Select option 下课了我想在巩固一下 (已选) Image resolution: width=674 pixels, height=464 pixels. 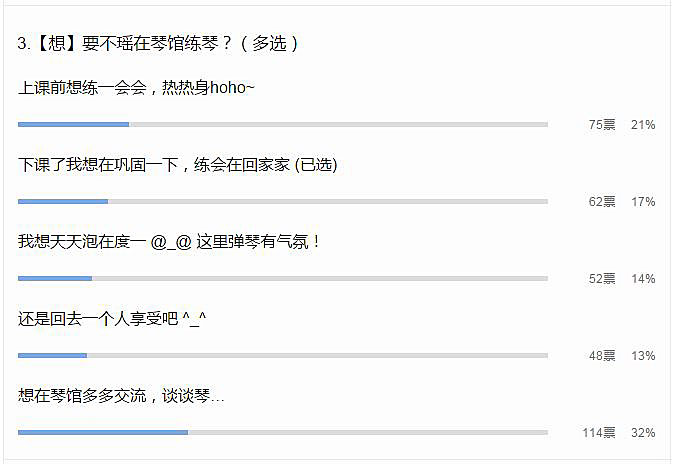pos(178,165)
